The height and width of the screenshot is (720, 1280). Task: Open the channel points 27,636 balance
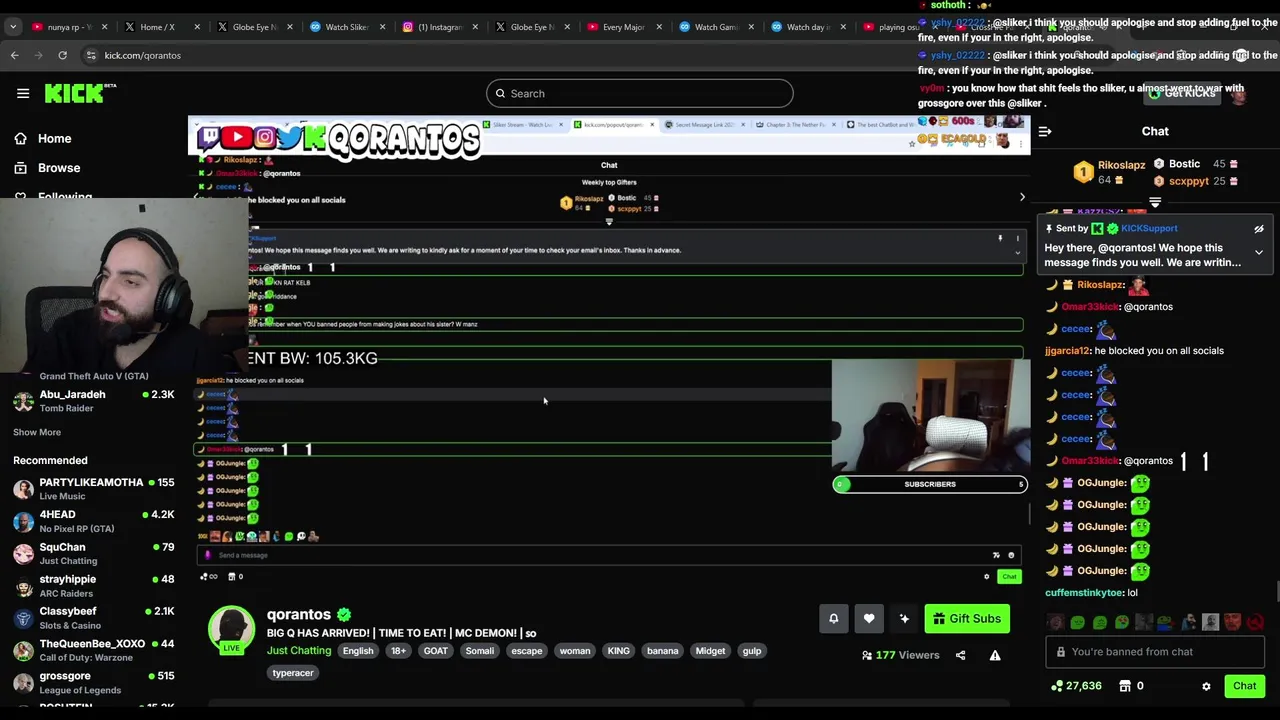coord(1076,686)
